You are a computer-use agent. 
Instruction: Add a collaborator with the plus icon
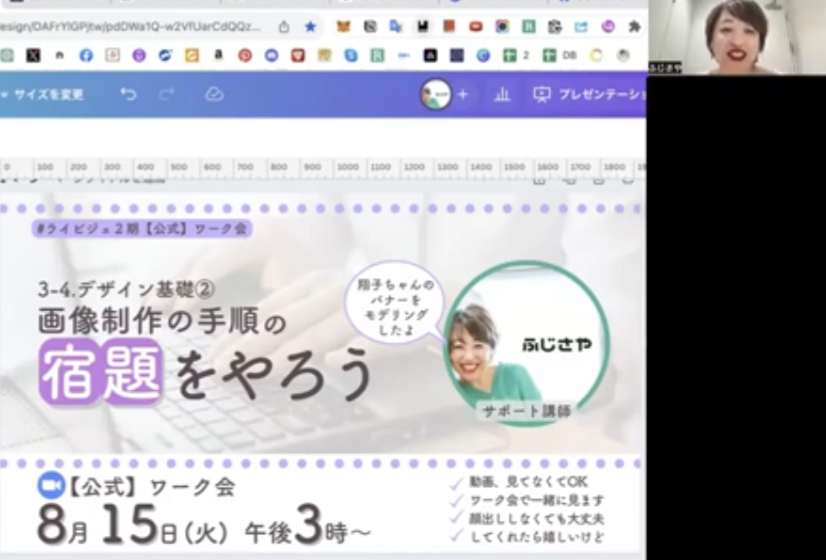click(462, 94)
